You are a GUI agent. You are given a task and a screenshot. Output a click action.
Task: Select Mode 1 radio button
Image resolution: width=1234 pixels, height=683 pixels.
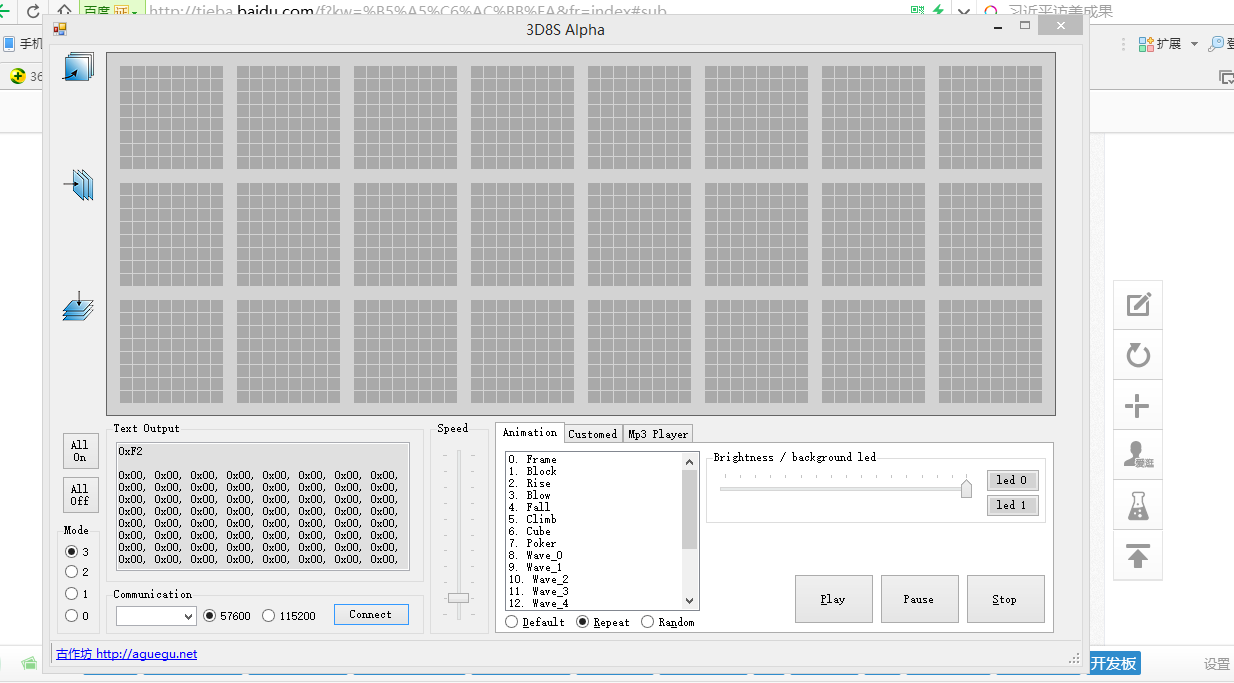[x=71, y=594]
